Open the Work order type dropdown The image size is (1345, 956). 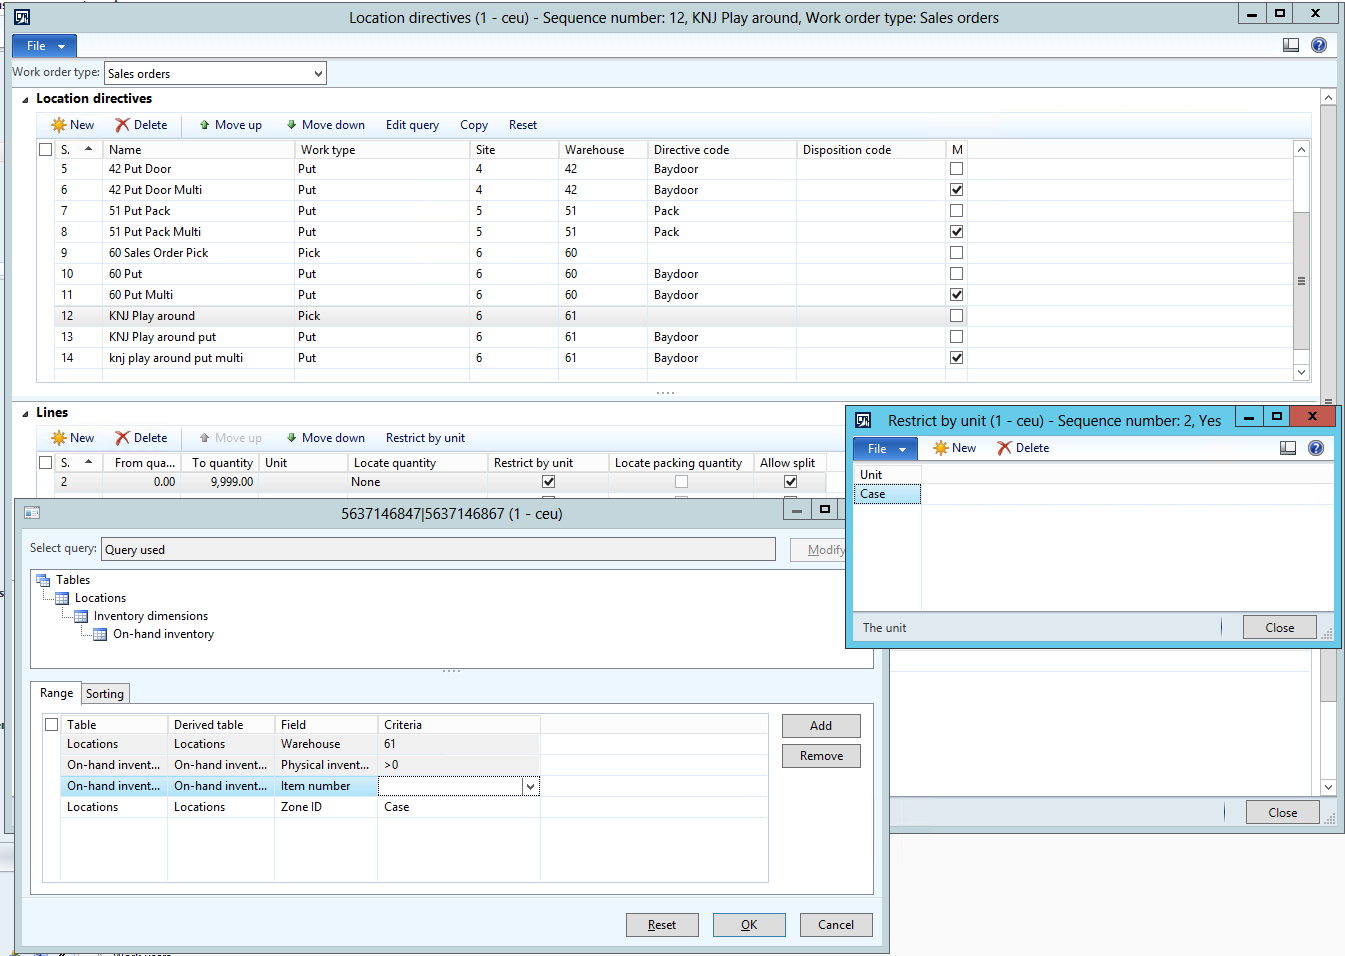[318, 73]
